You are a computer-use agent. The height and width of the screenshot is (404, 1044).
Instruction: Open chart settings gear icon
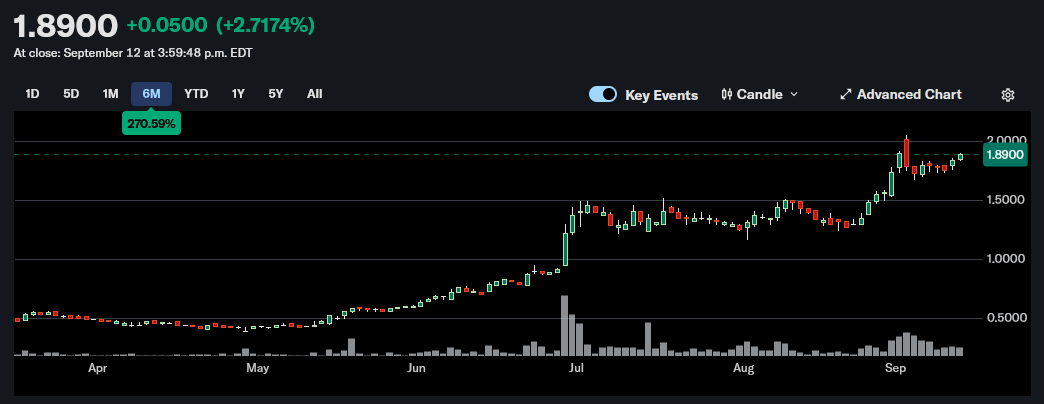(1007, 95)
